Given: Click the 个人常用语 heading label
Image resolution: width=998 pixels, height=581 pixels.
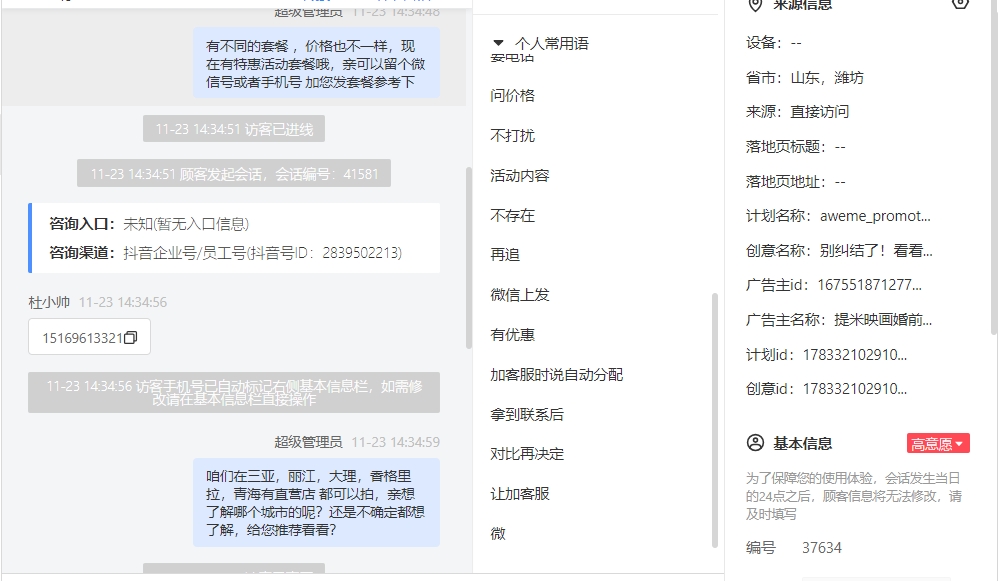Looking at the screenshot, I should (x=552, y=43).
